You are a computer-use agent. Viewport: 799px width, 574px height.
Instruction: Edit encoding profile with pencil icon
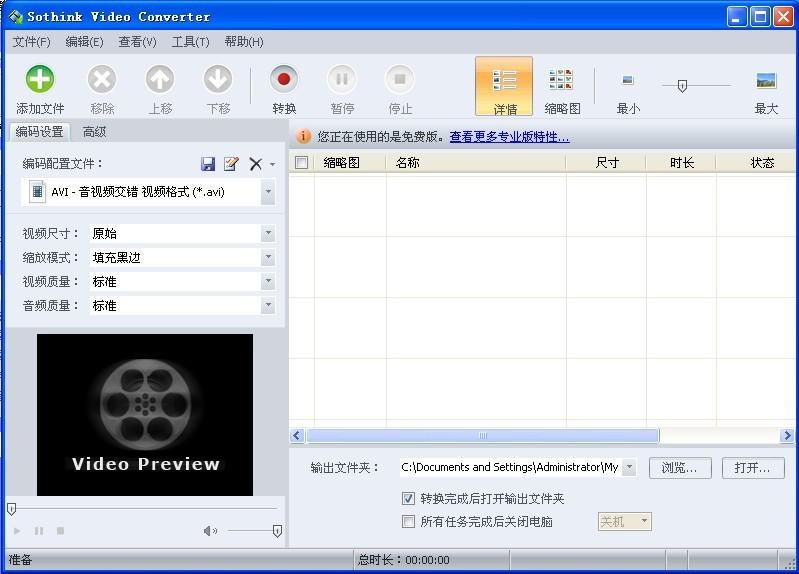coord(231,164)
